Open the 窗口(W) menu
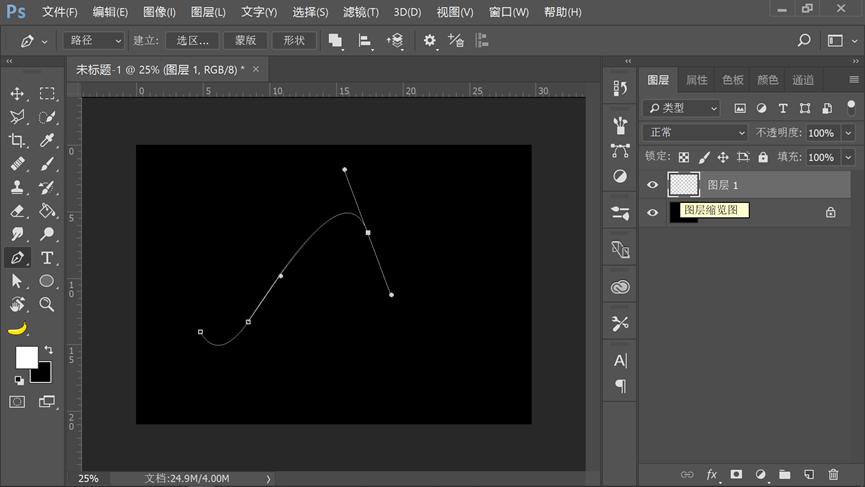The image size is (865, 487). pyautogui.click(x=509, y=12)
